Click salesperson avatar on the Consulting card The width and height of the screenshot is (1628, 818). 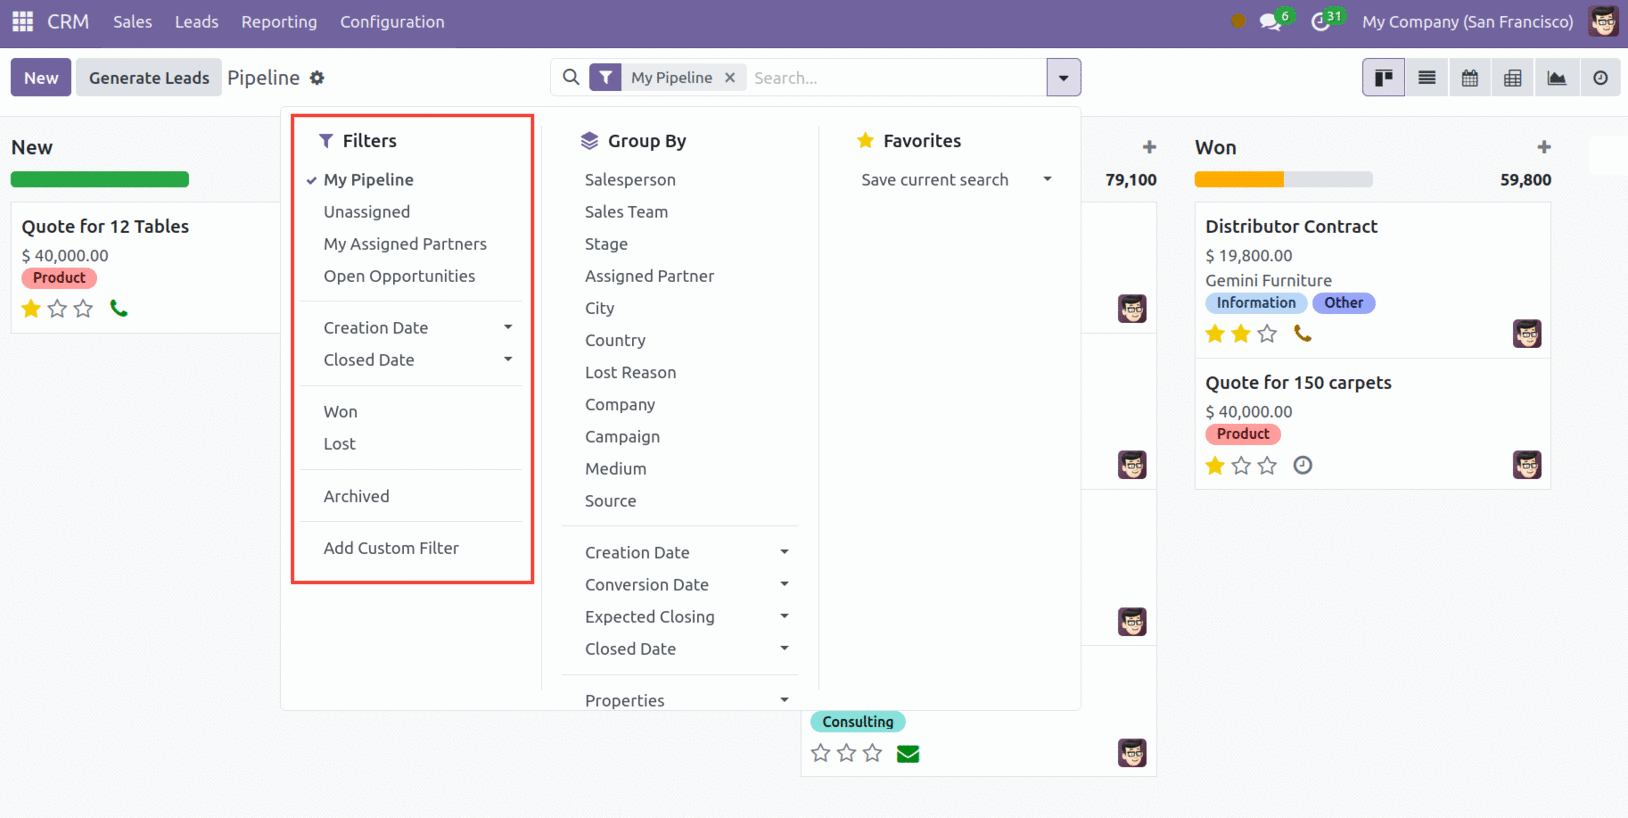pyautogui.click(x=1132, y=753)
